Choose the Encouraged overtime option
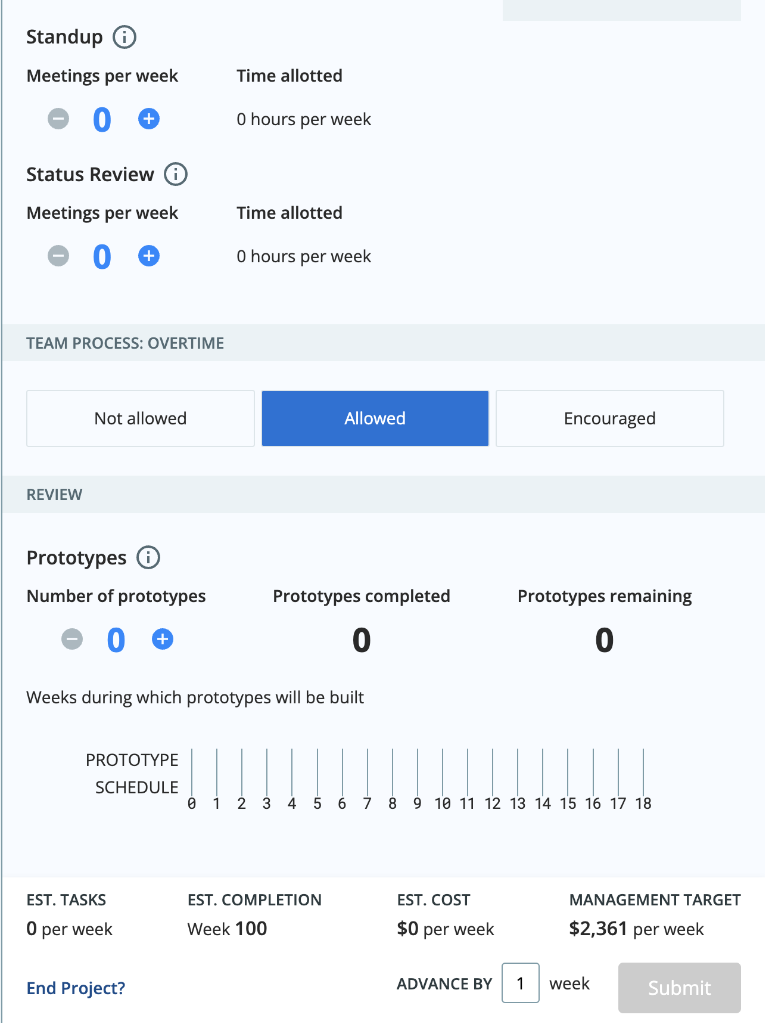This screenshot has width=772, height=1024. (609, 419)
